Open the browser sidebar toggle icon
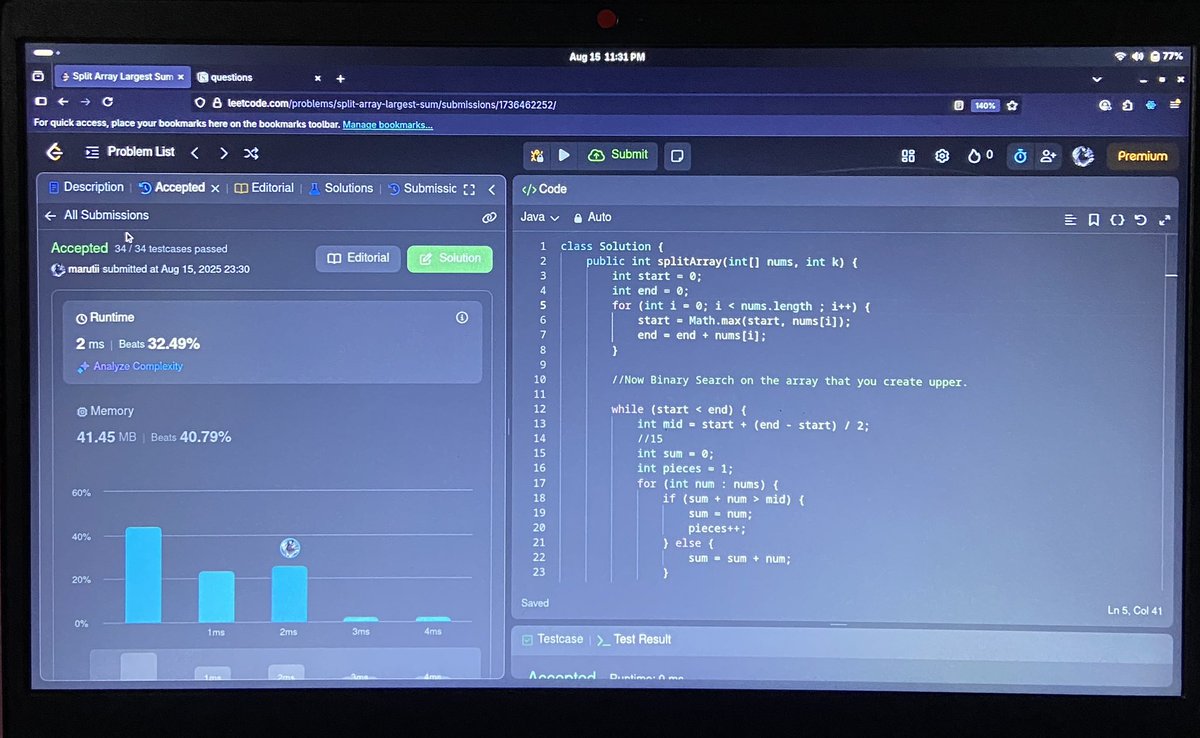 [41, 102]
